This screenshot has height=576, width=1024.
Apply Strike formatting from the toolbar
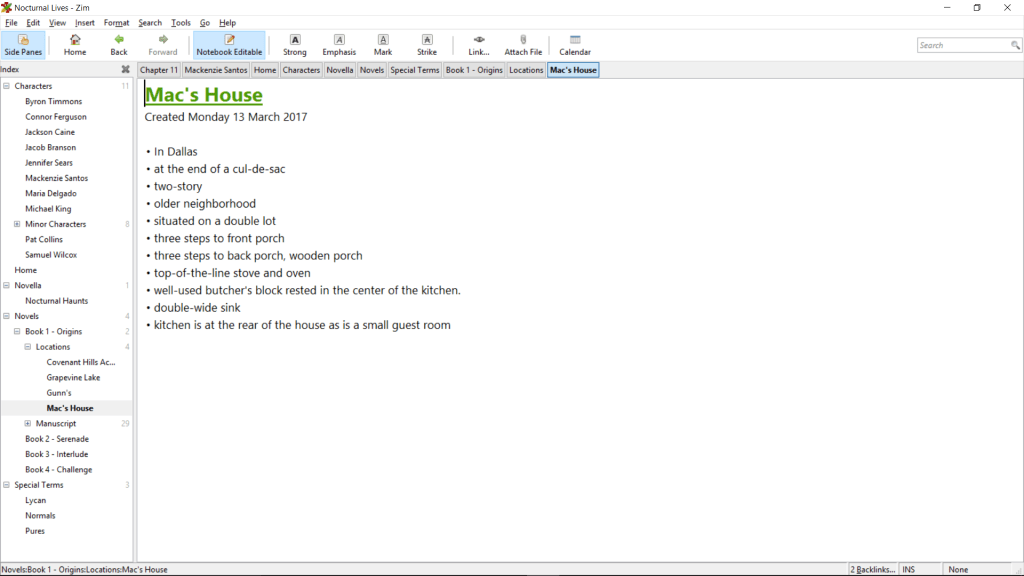(x=427, y=45)
